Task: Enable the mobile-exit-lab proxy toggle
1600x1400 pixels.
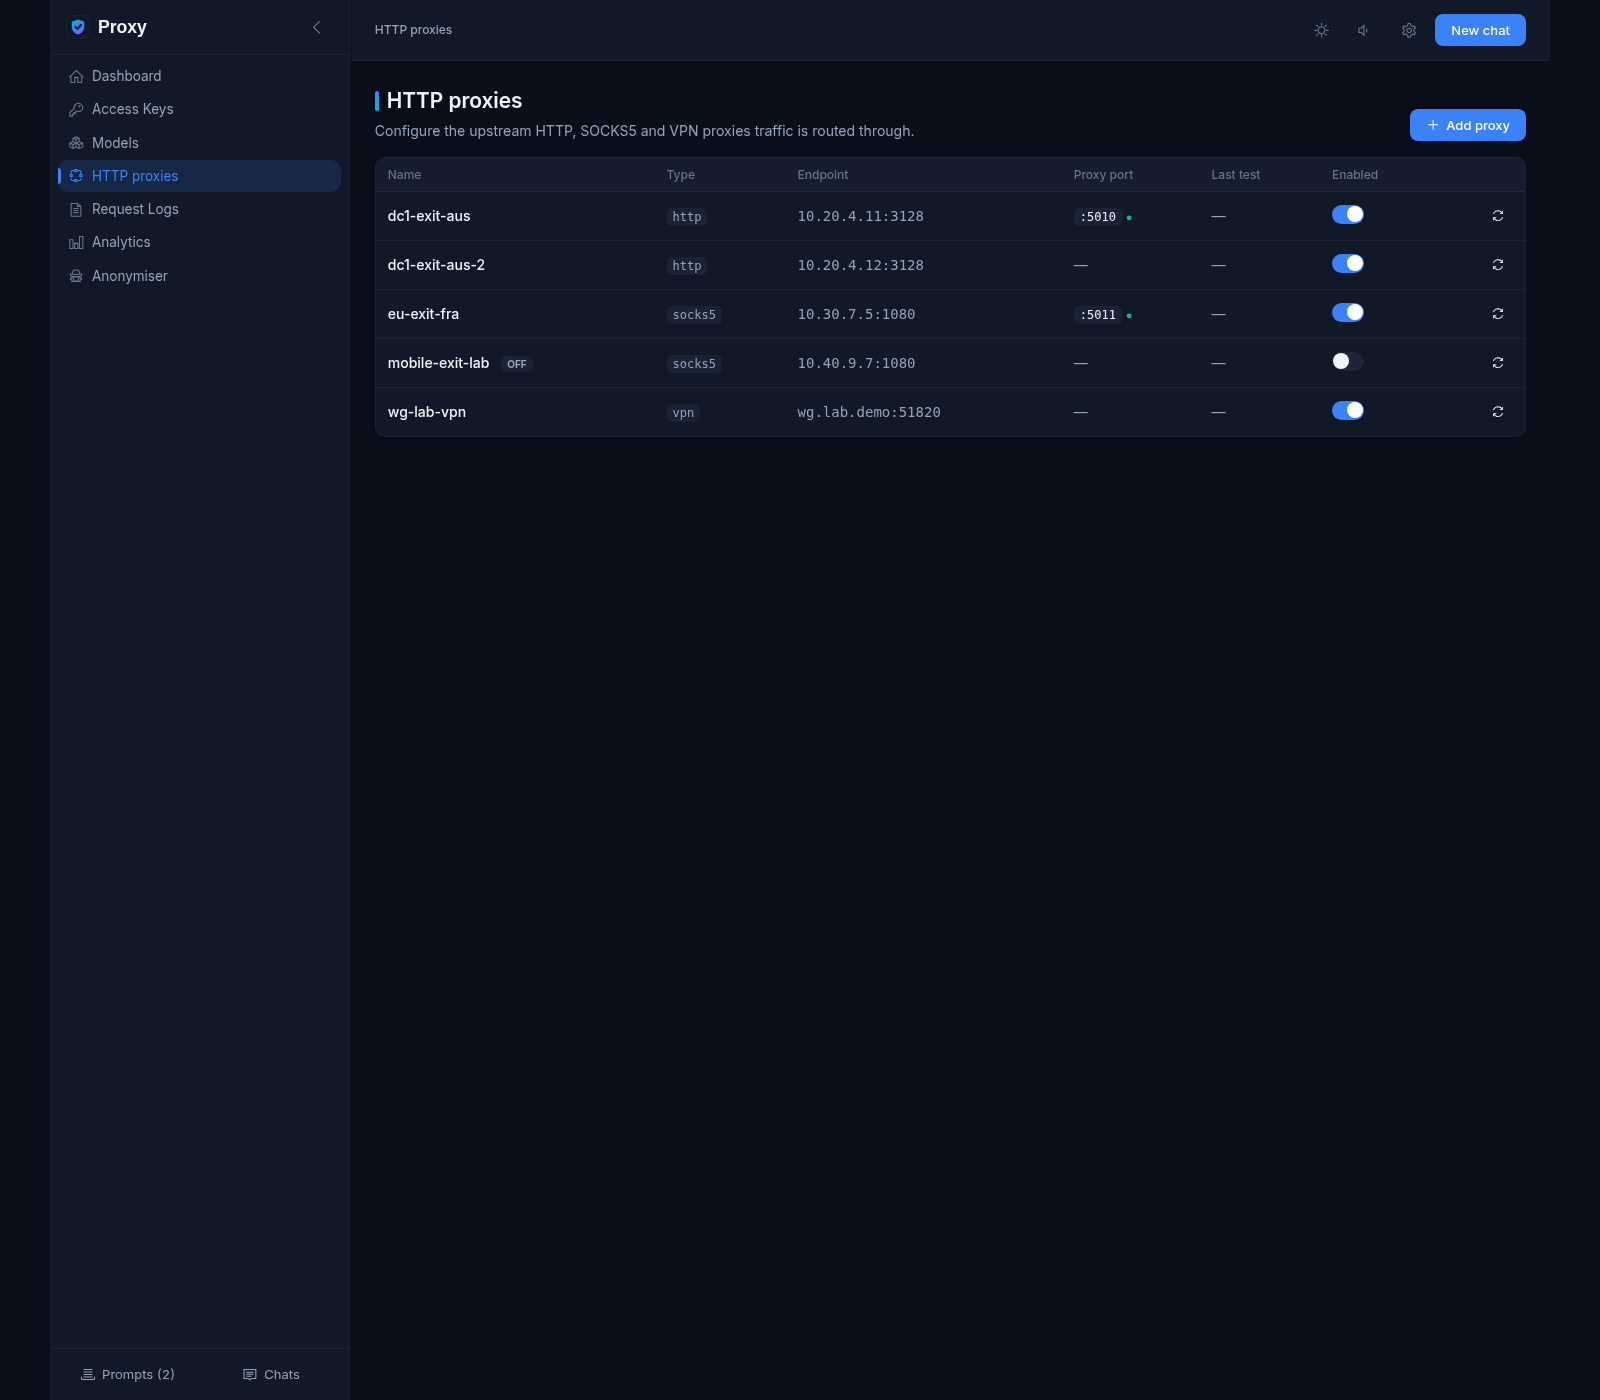Action: click(1347, 361)
